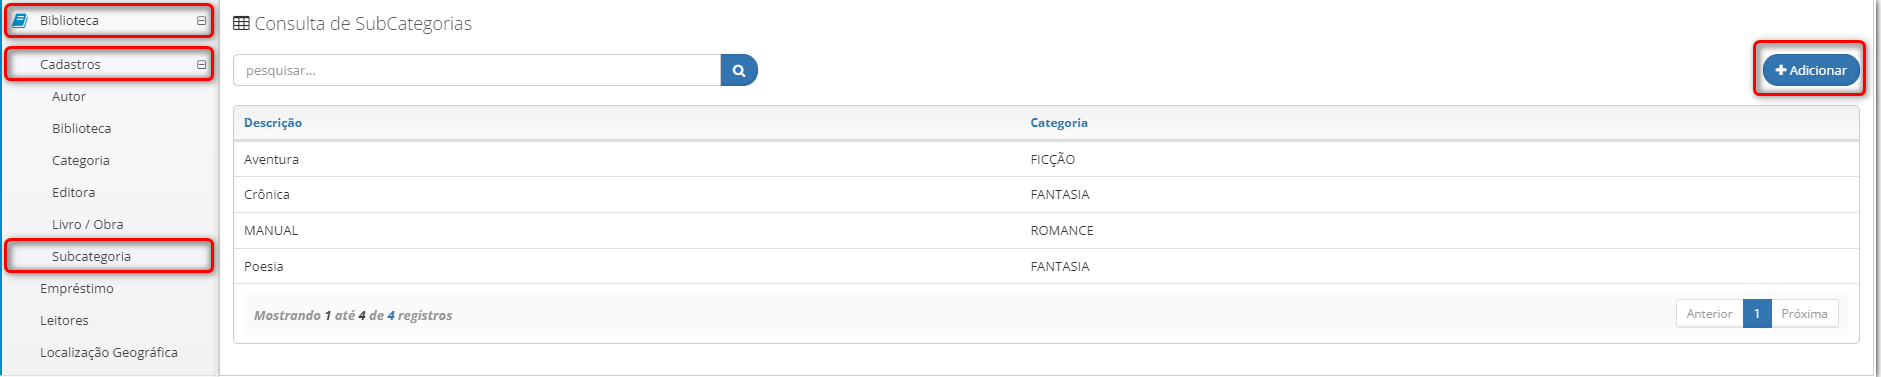Collapse the Cadastros submenu
The width and height of the screenshot is (1881, 377).
coord(201,64)
